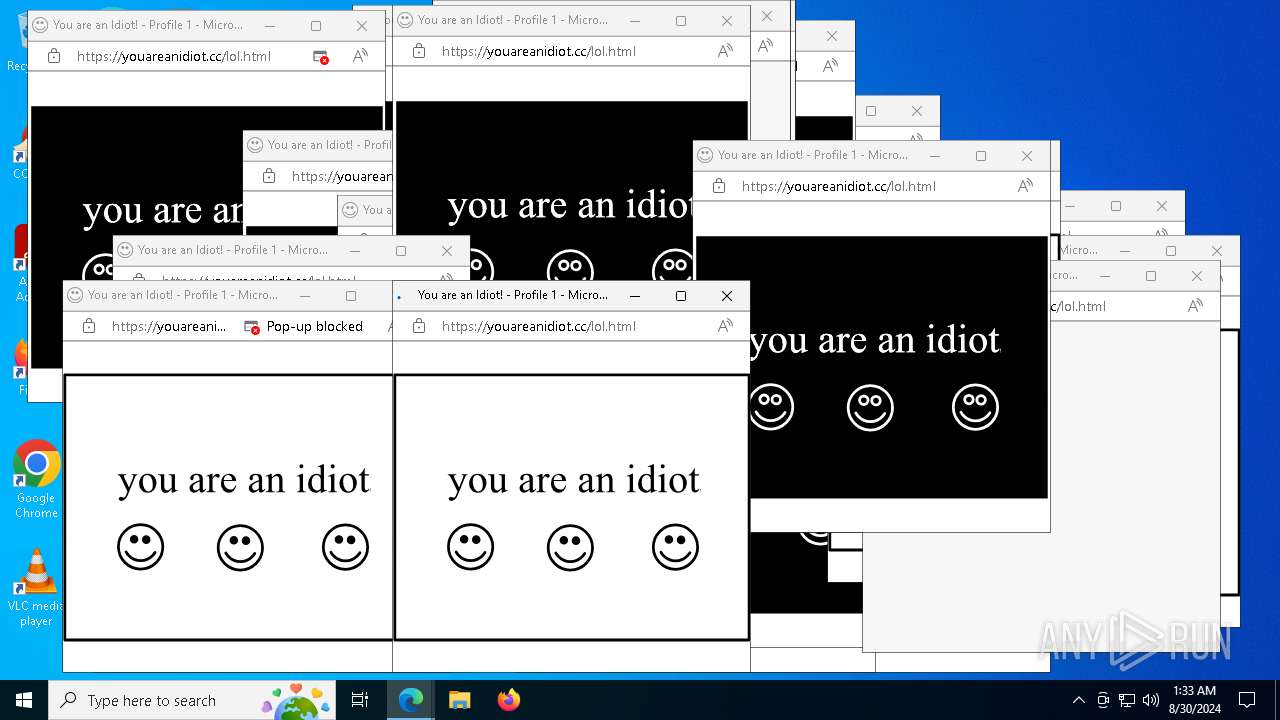This screenshot has height=720, width=1280.
Task: Click Read aloud icon in the 'c/lol.html' window
Action: tap(1196, 306)
